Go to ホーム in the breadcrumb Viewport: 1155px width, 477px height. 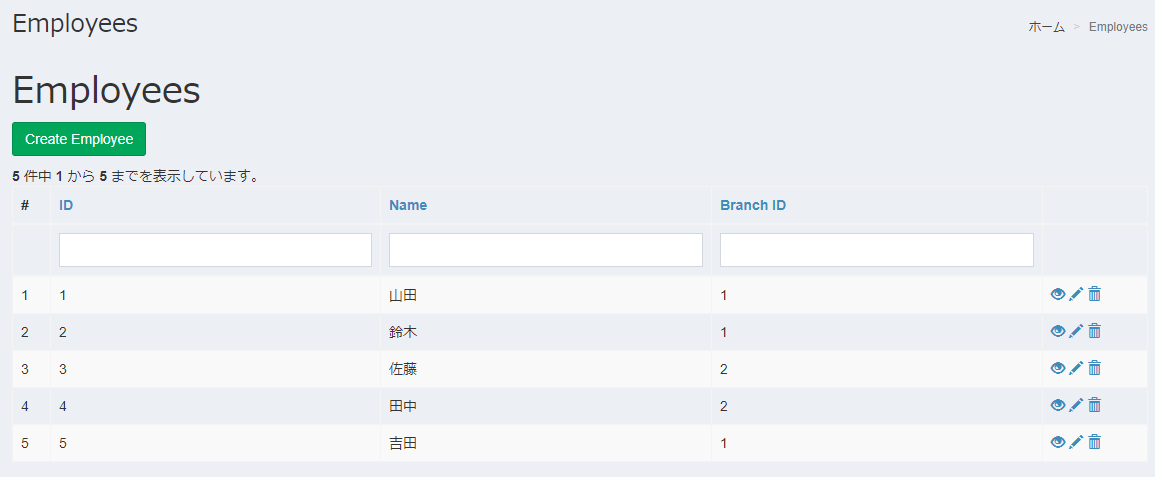pos(1047,26)
